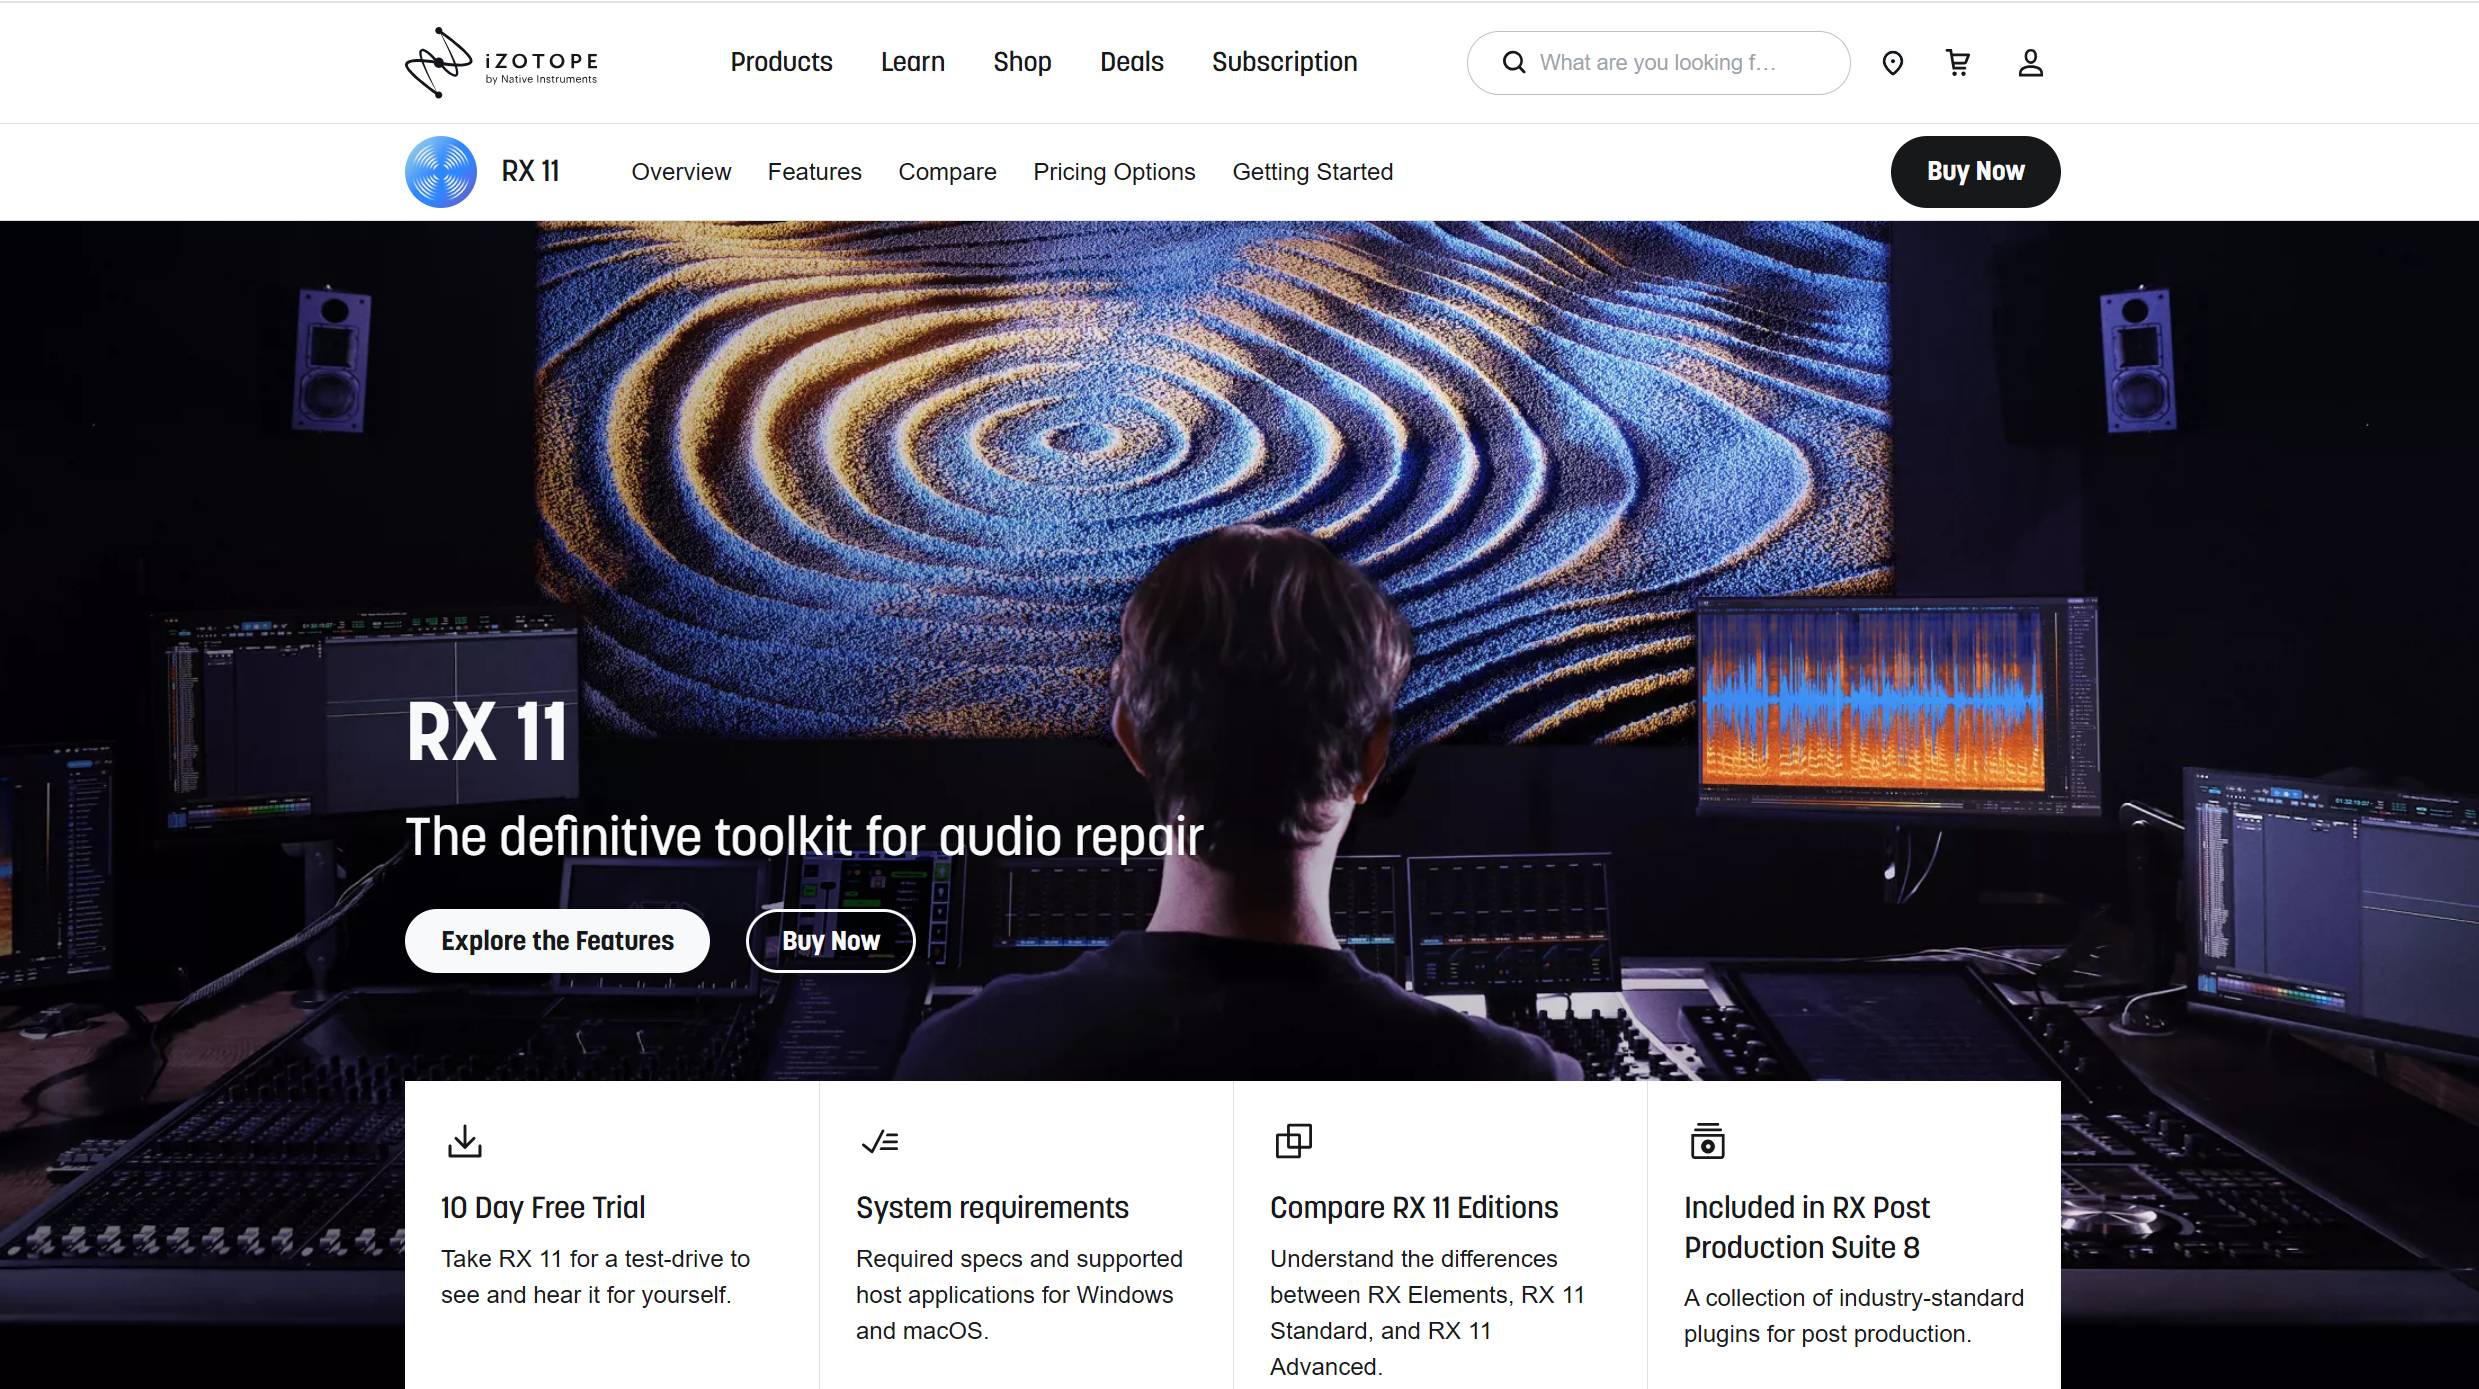Open the Subscription menu
This screenshot has width=2479, height=1389.
click(x=1284, y=62)
